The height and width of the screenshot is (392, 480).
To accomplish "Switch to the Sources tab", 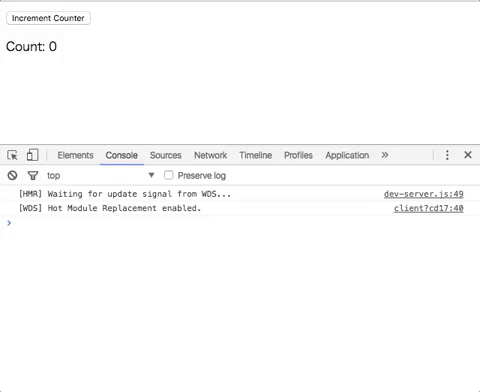I will 165,155.
